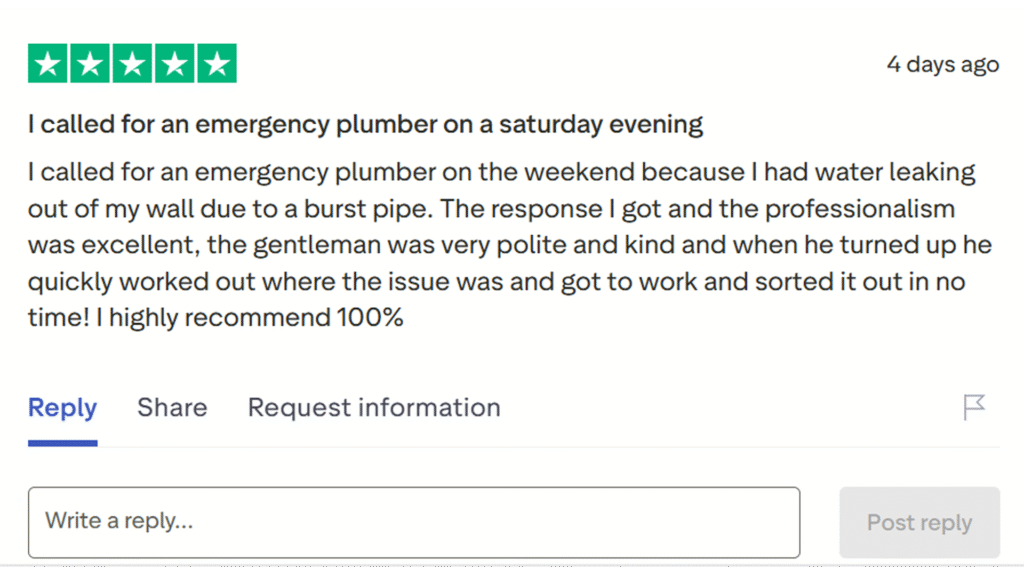Click the review line starting "out of my wall"
This screenshot has height=576, width=1024.
pos(490,209)
